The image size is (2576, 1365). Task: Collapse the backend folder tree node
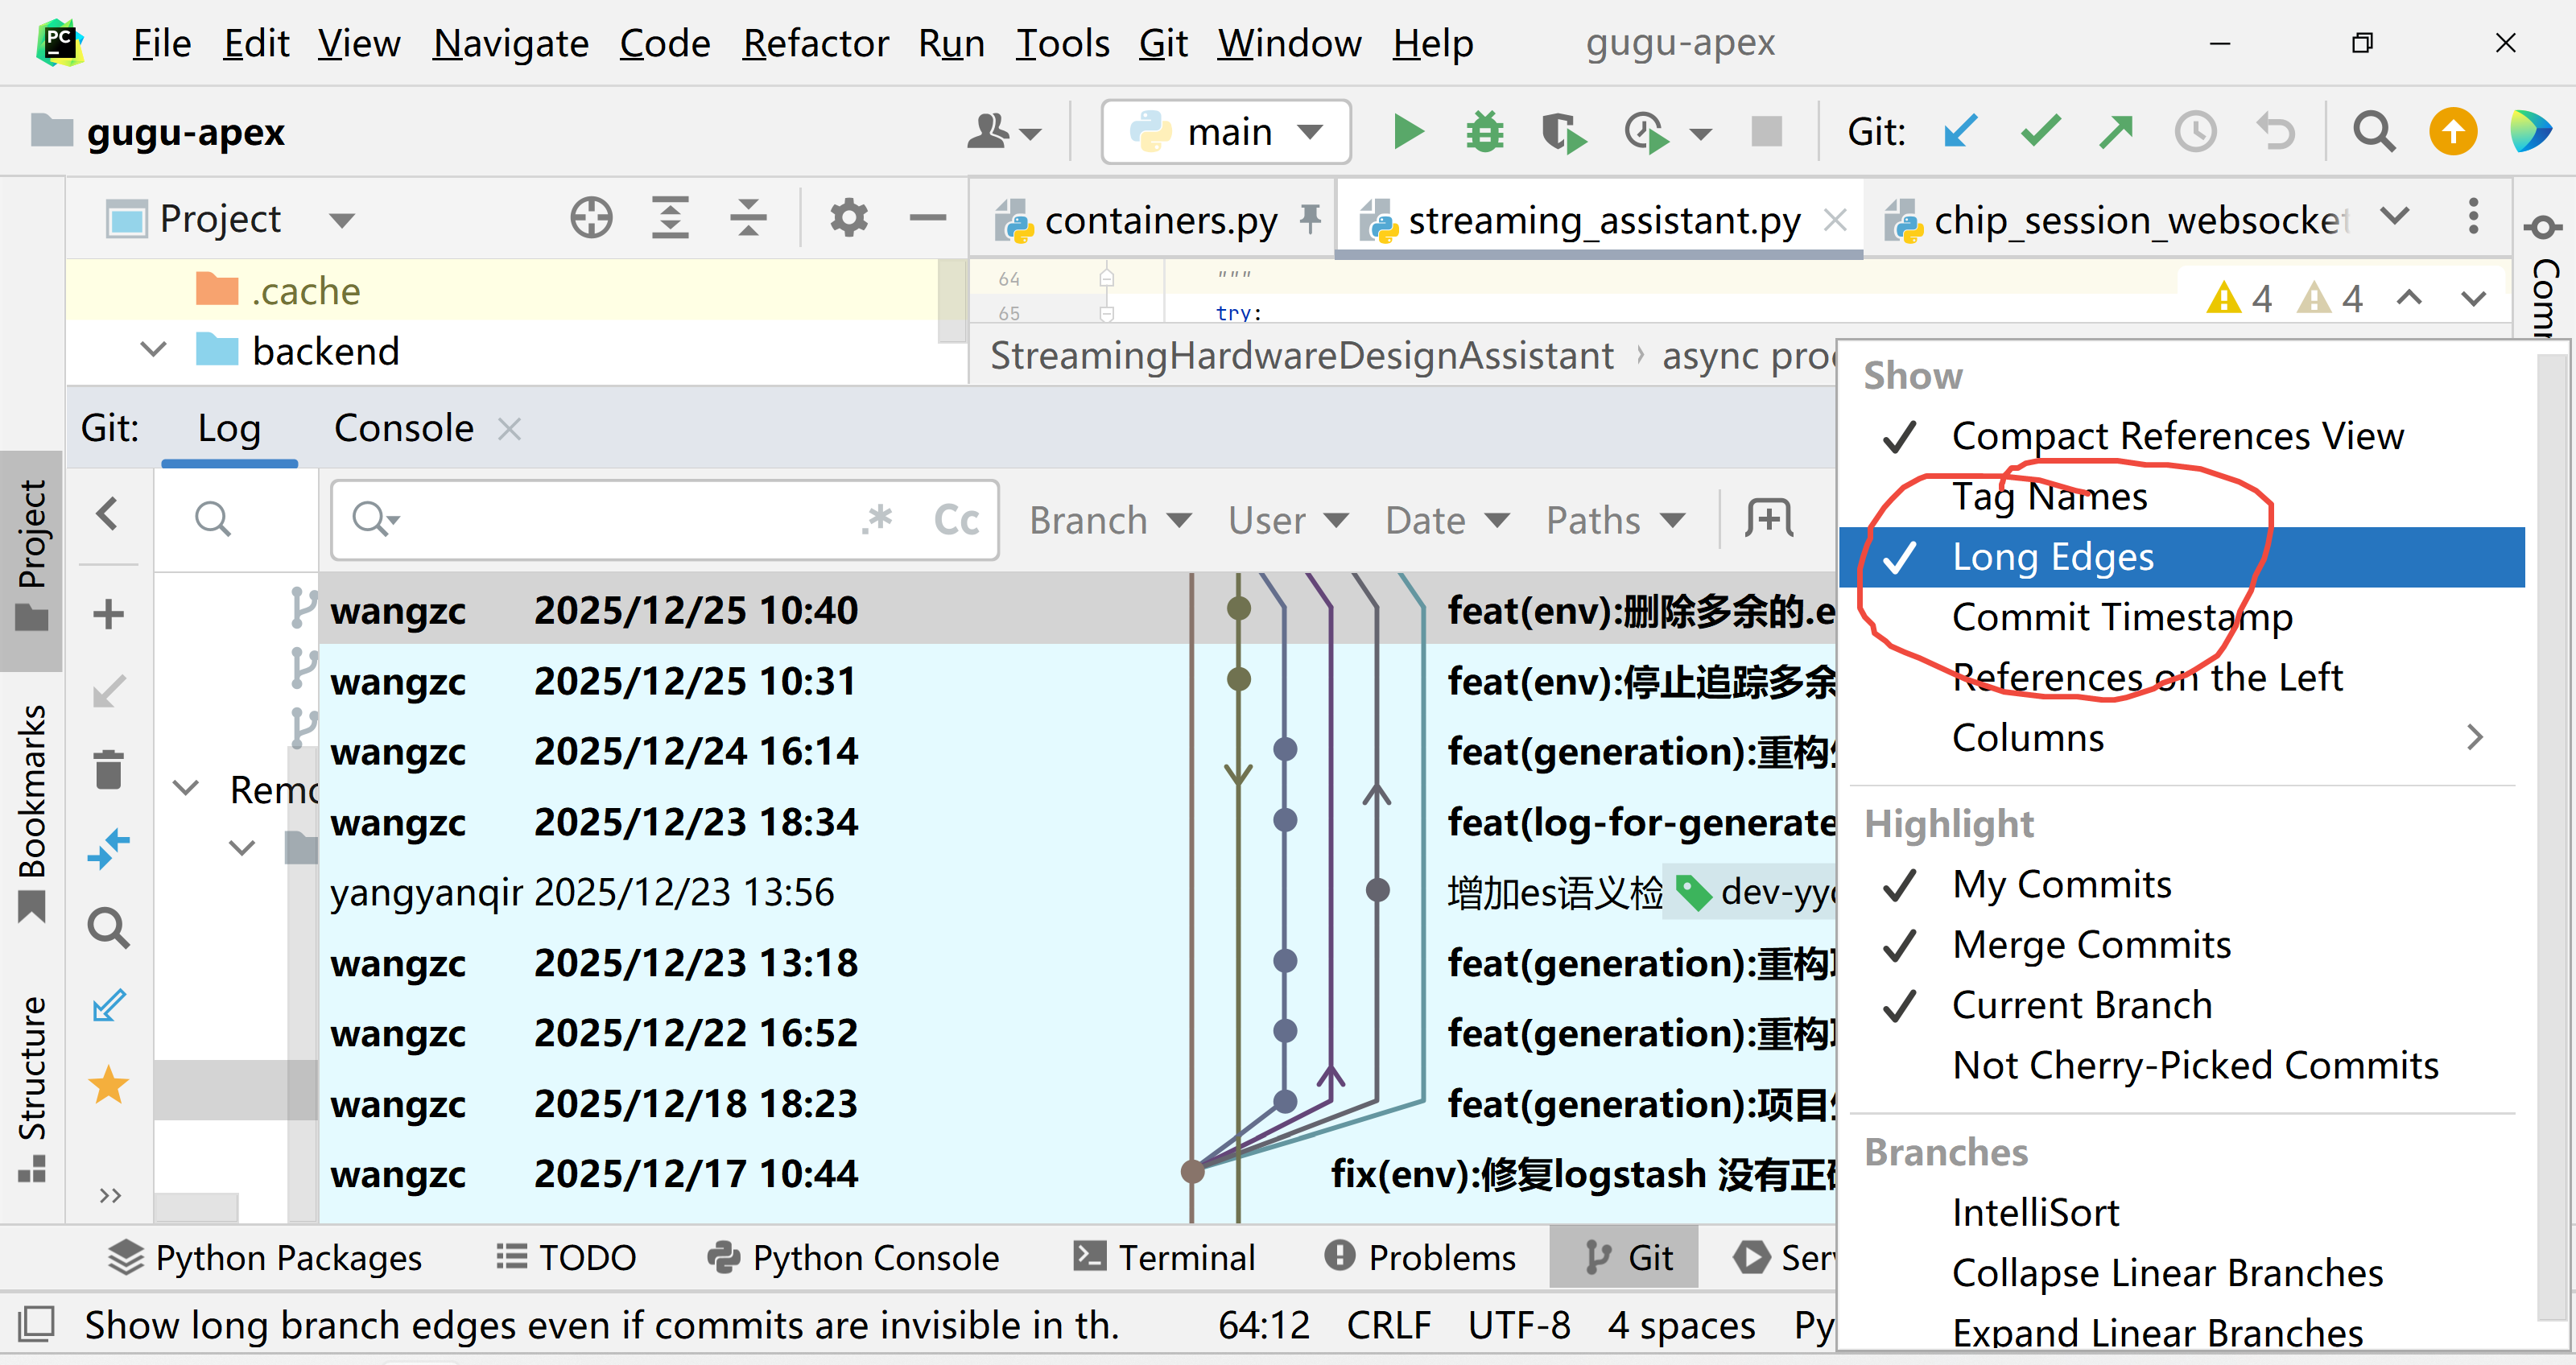coord(153,350)
